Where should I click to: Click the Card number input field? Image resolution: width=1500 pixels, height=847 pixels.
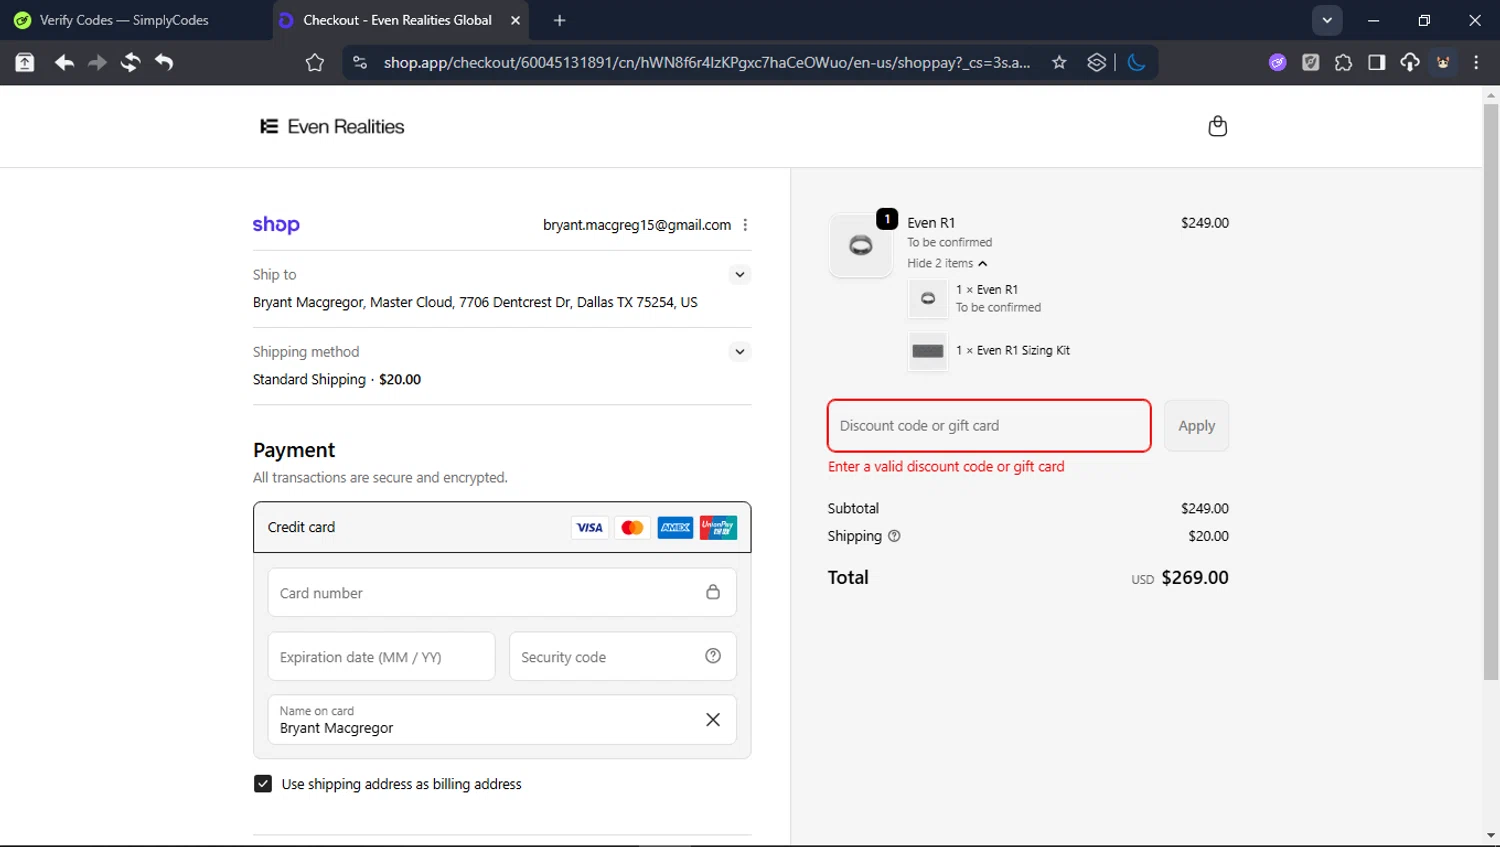click(502, 592)
